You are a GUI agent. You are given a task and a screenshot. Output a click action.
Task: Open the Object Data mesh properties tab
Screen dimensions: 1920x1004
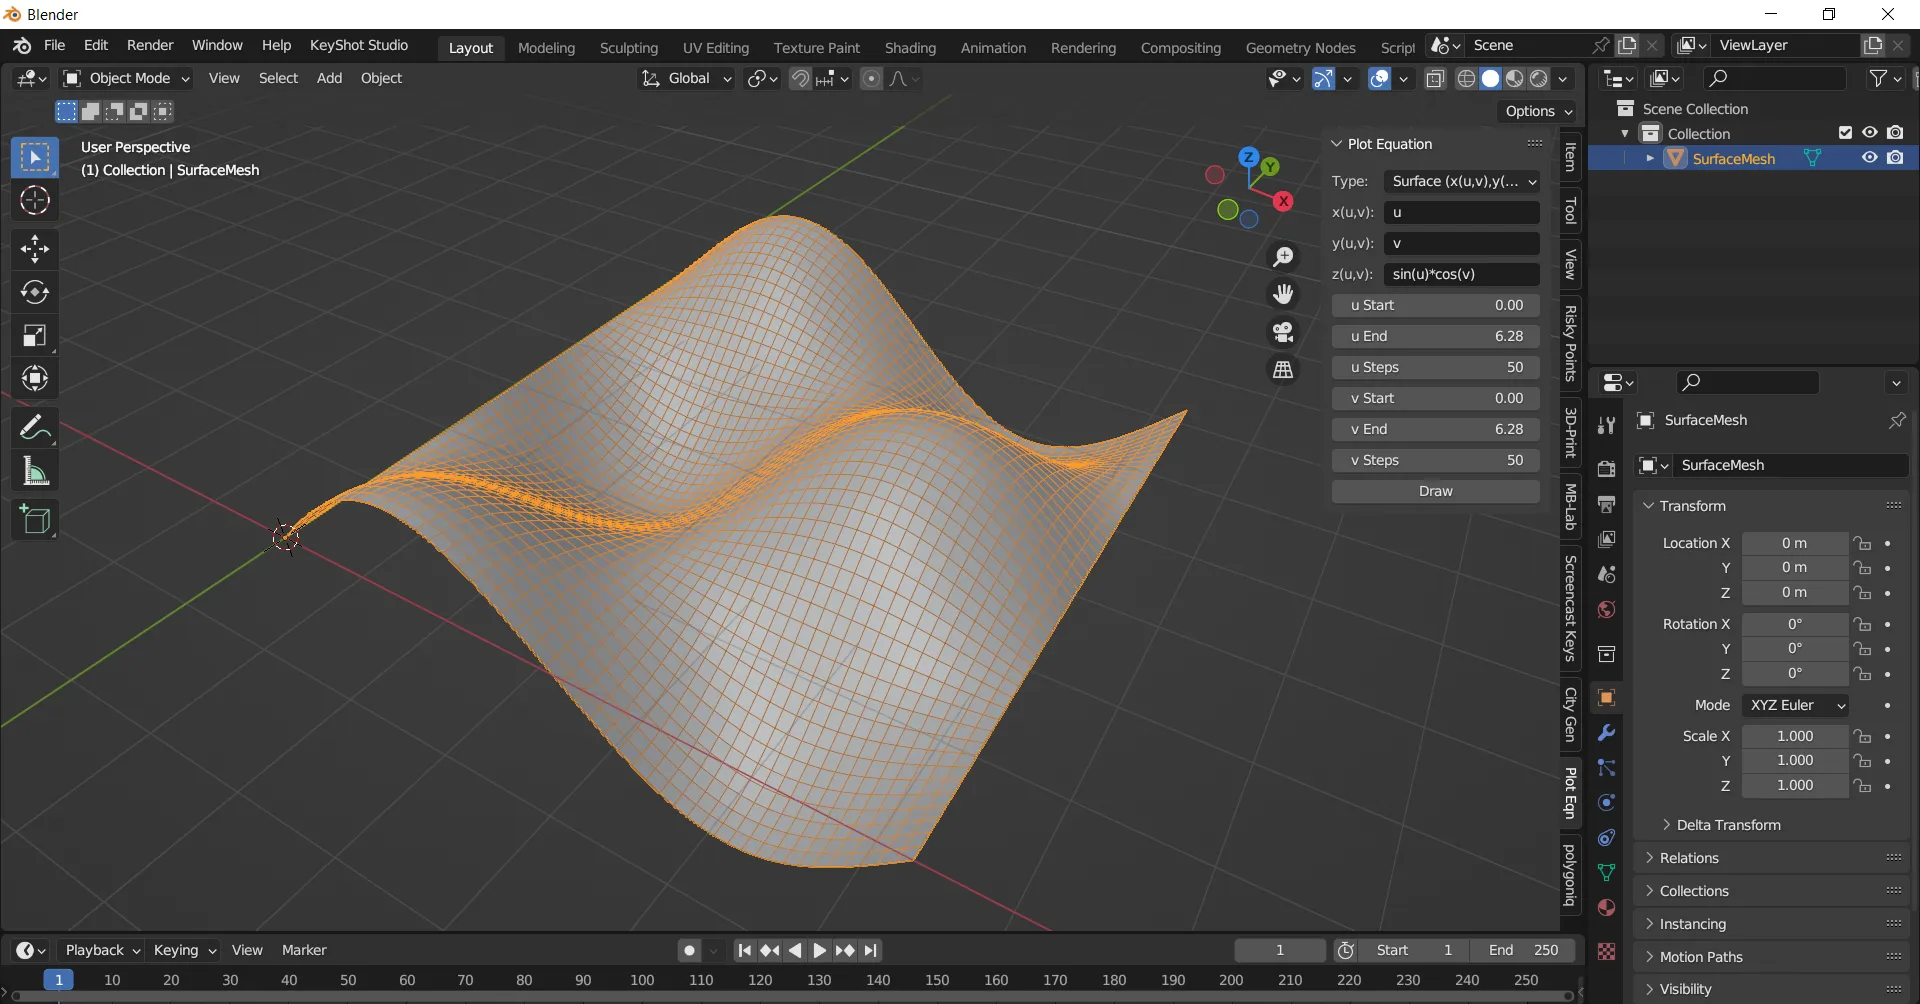pos(1606,873)
